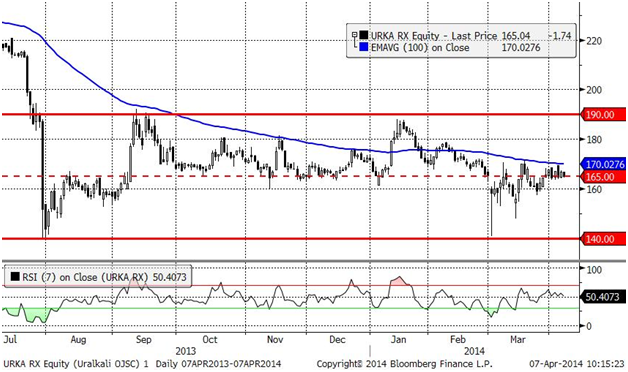The width and height of the screenshot is (628, 372).
Task: Click the 'Oct' month axis label
Action: 209,340
